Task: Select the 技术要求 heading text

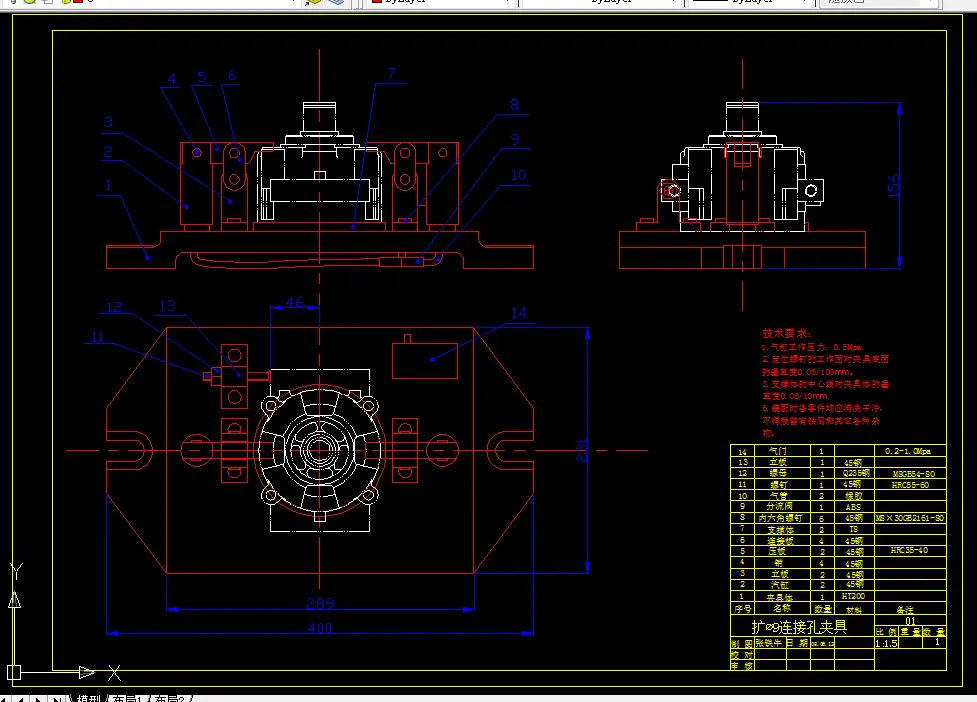Action: 786,333
